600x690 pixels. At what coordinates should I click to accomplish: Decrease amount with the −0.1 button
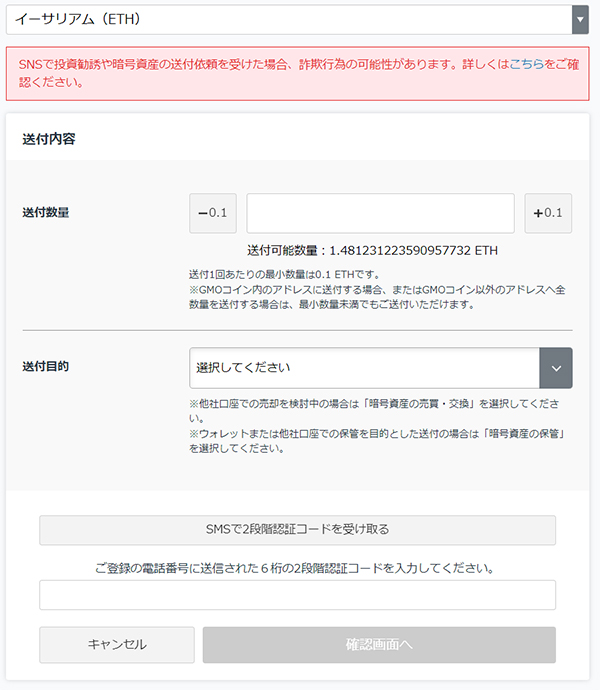213,213
